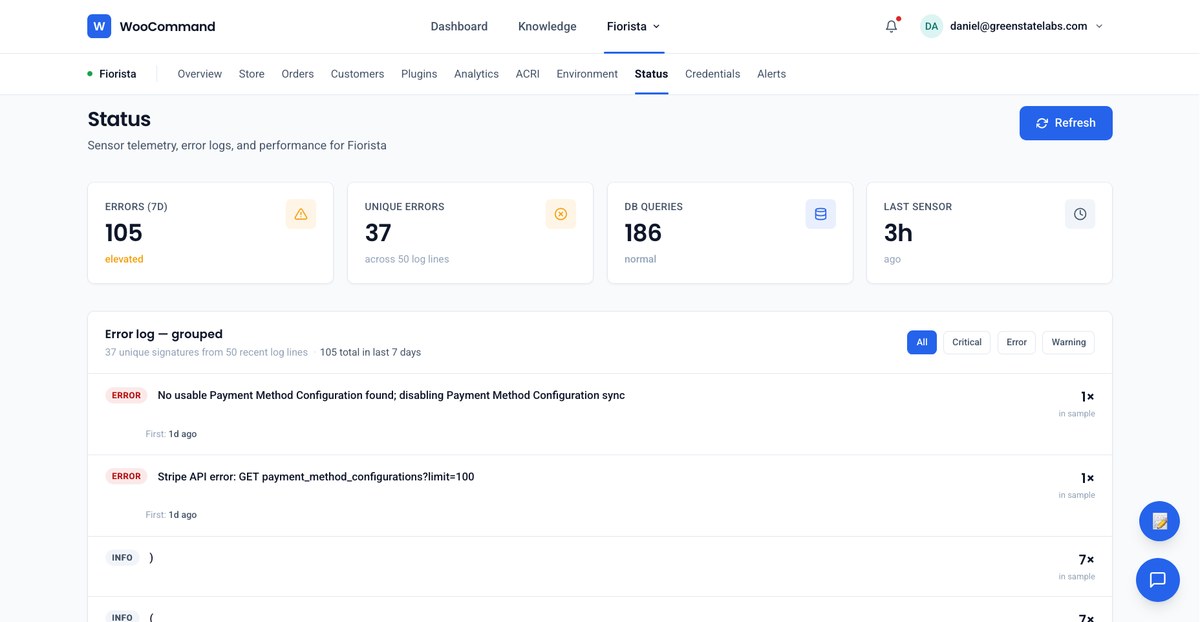
Task: Filter error log by Critical
Action: (x=967, y=342)
